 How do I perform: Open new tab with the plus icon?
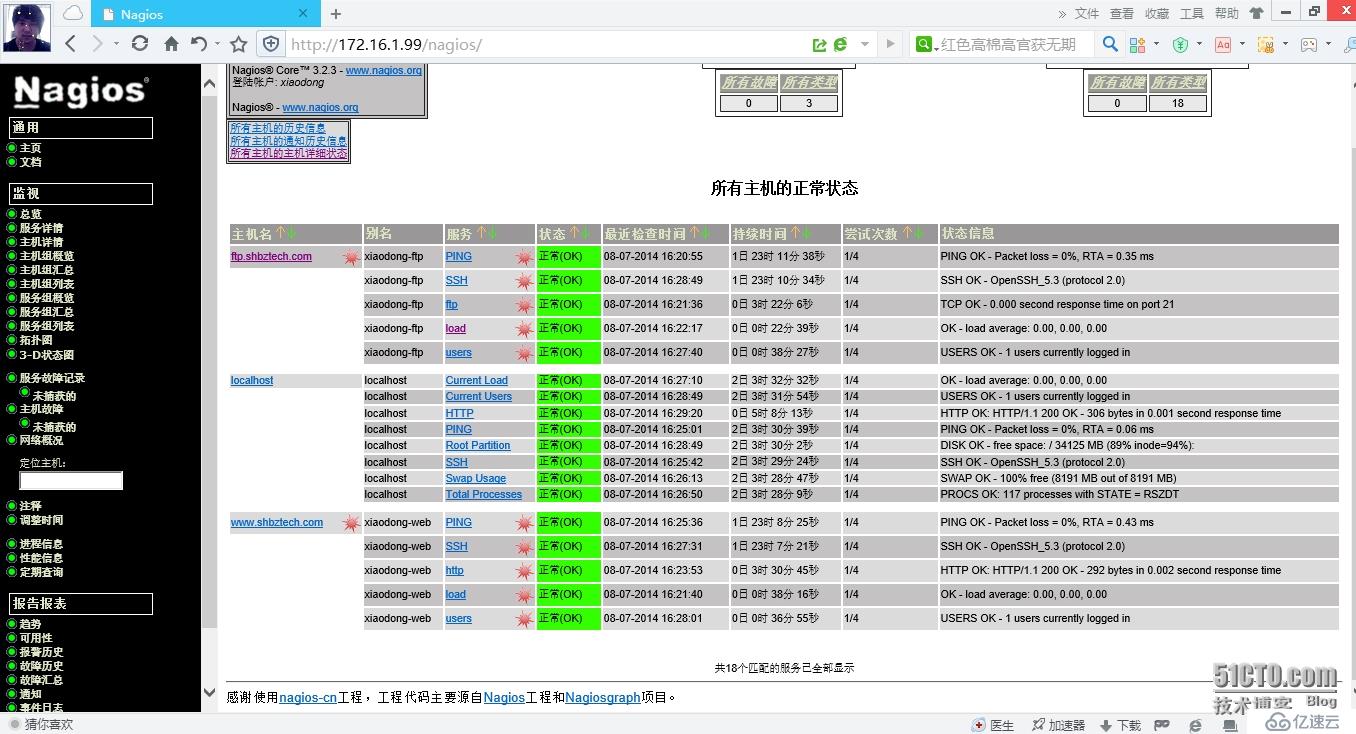336,14
